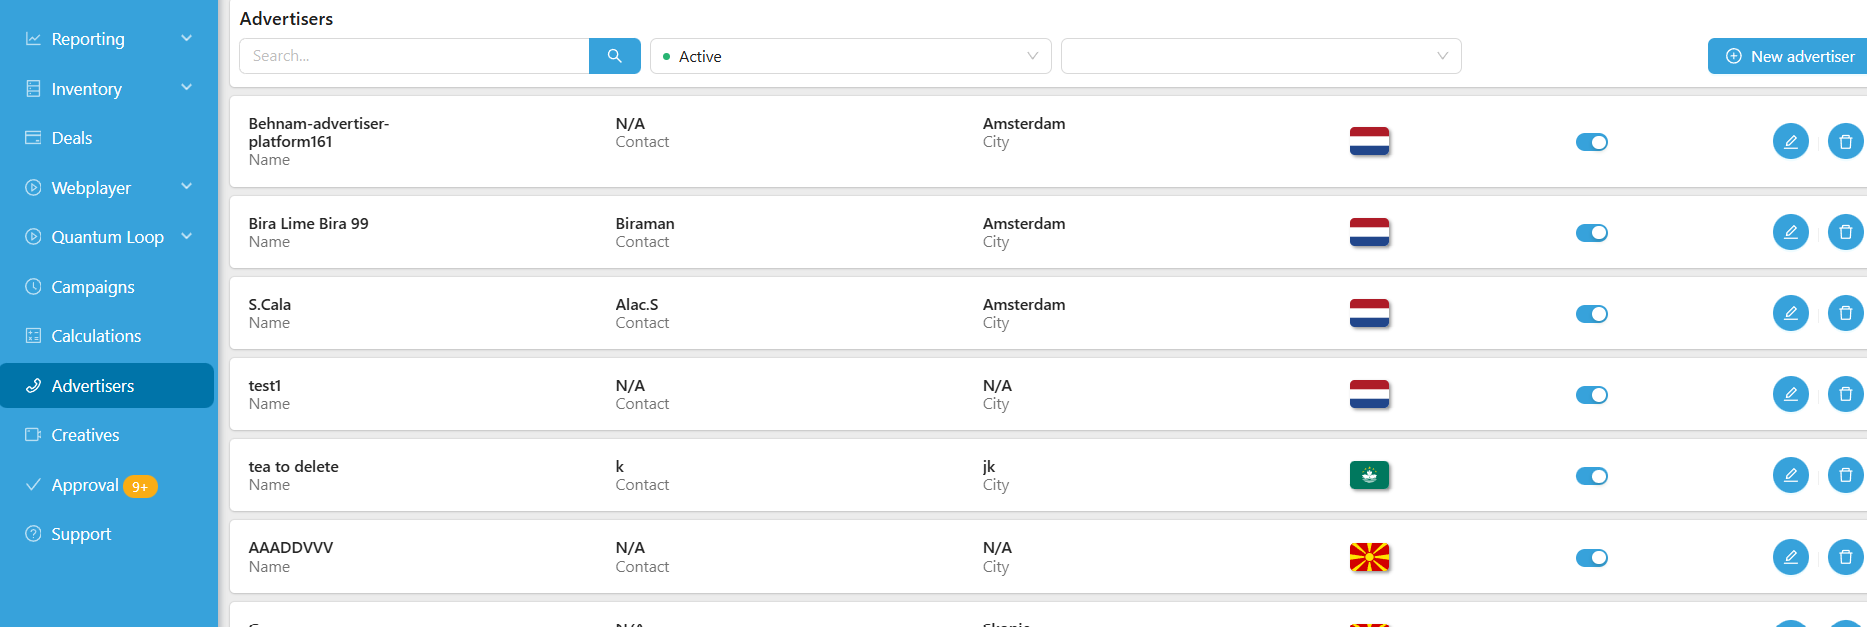The image size is (1867, 627).
Task: Click the search magnifier button
Action: pos(614,56)
